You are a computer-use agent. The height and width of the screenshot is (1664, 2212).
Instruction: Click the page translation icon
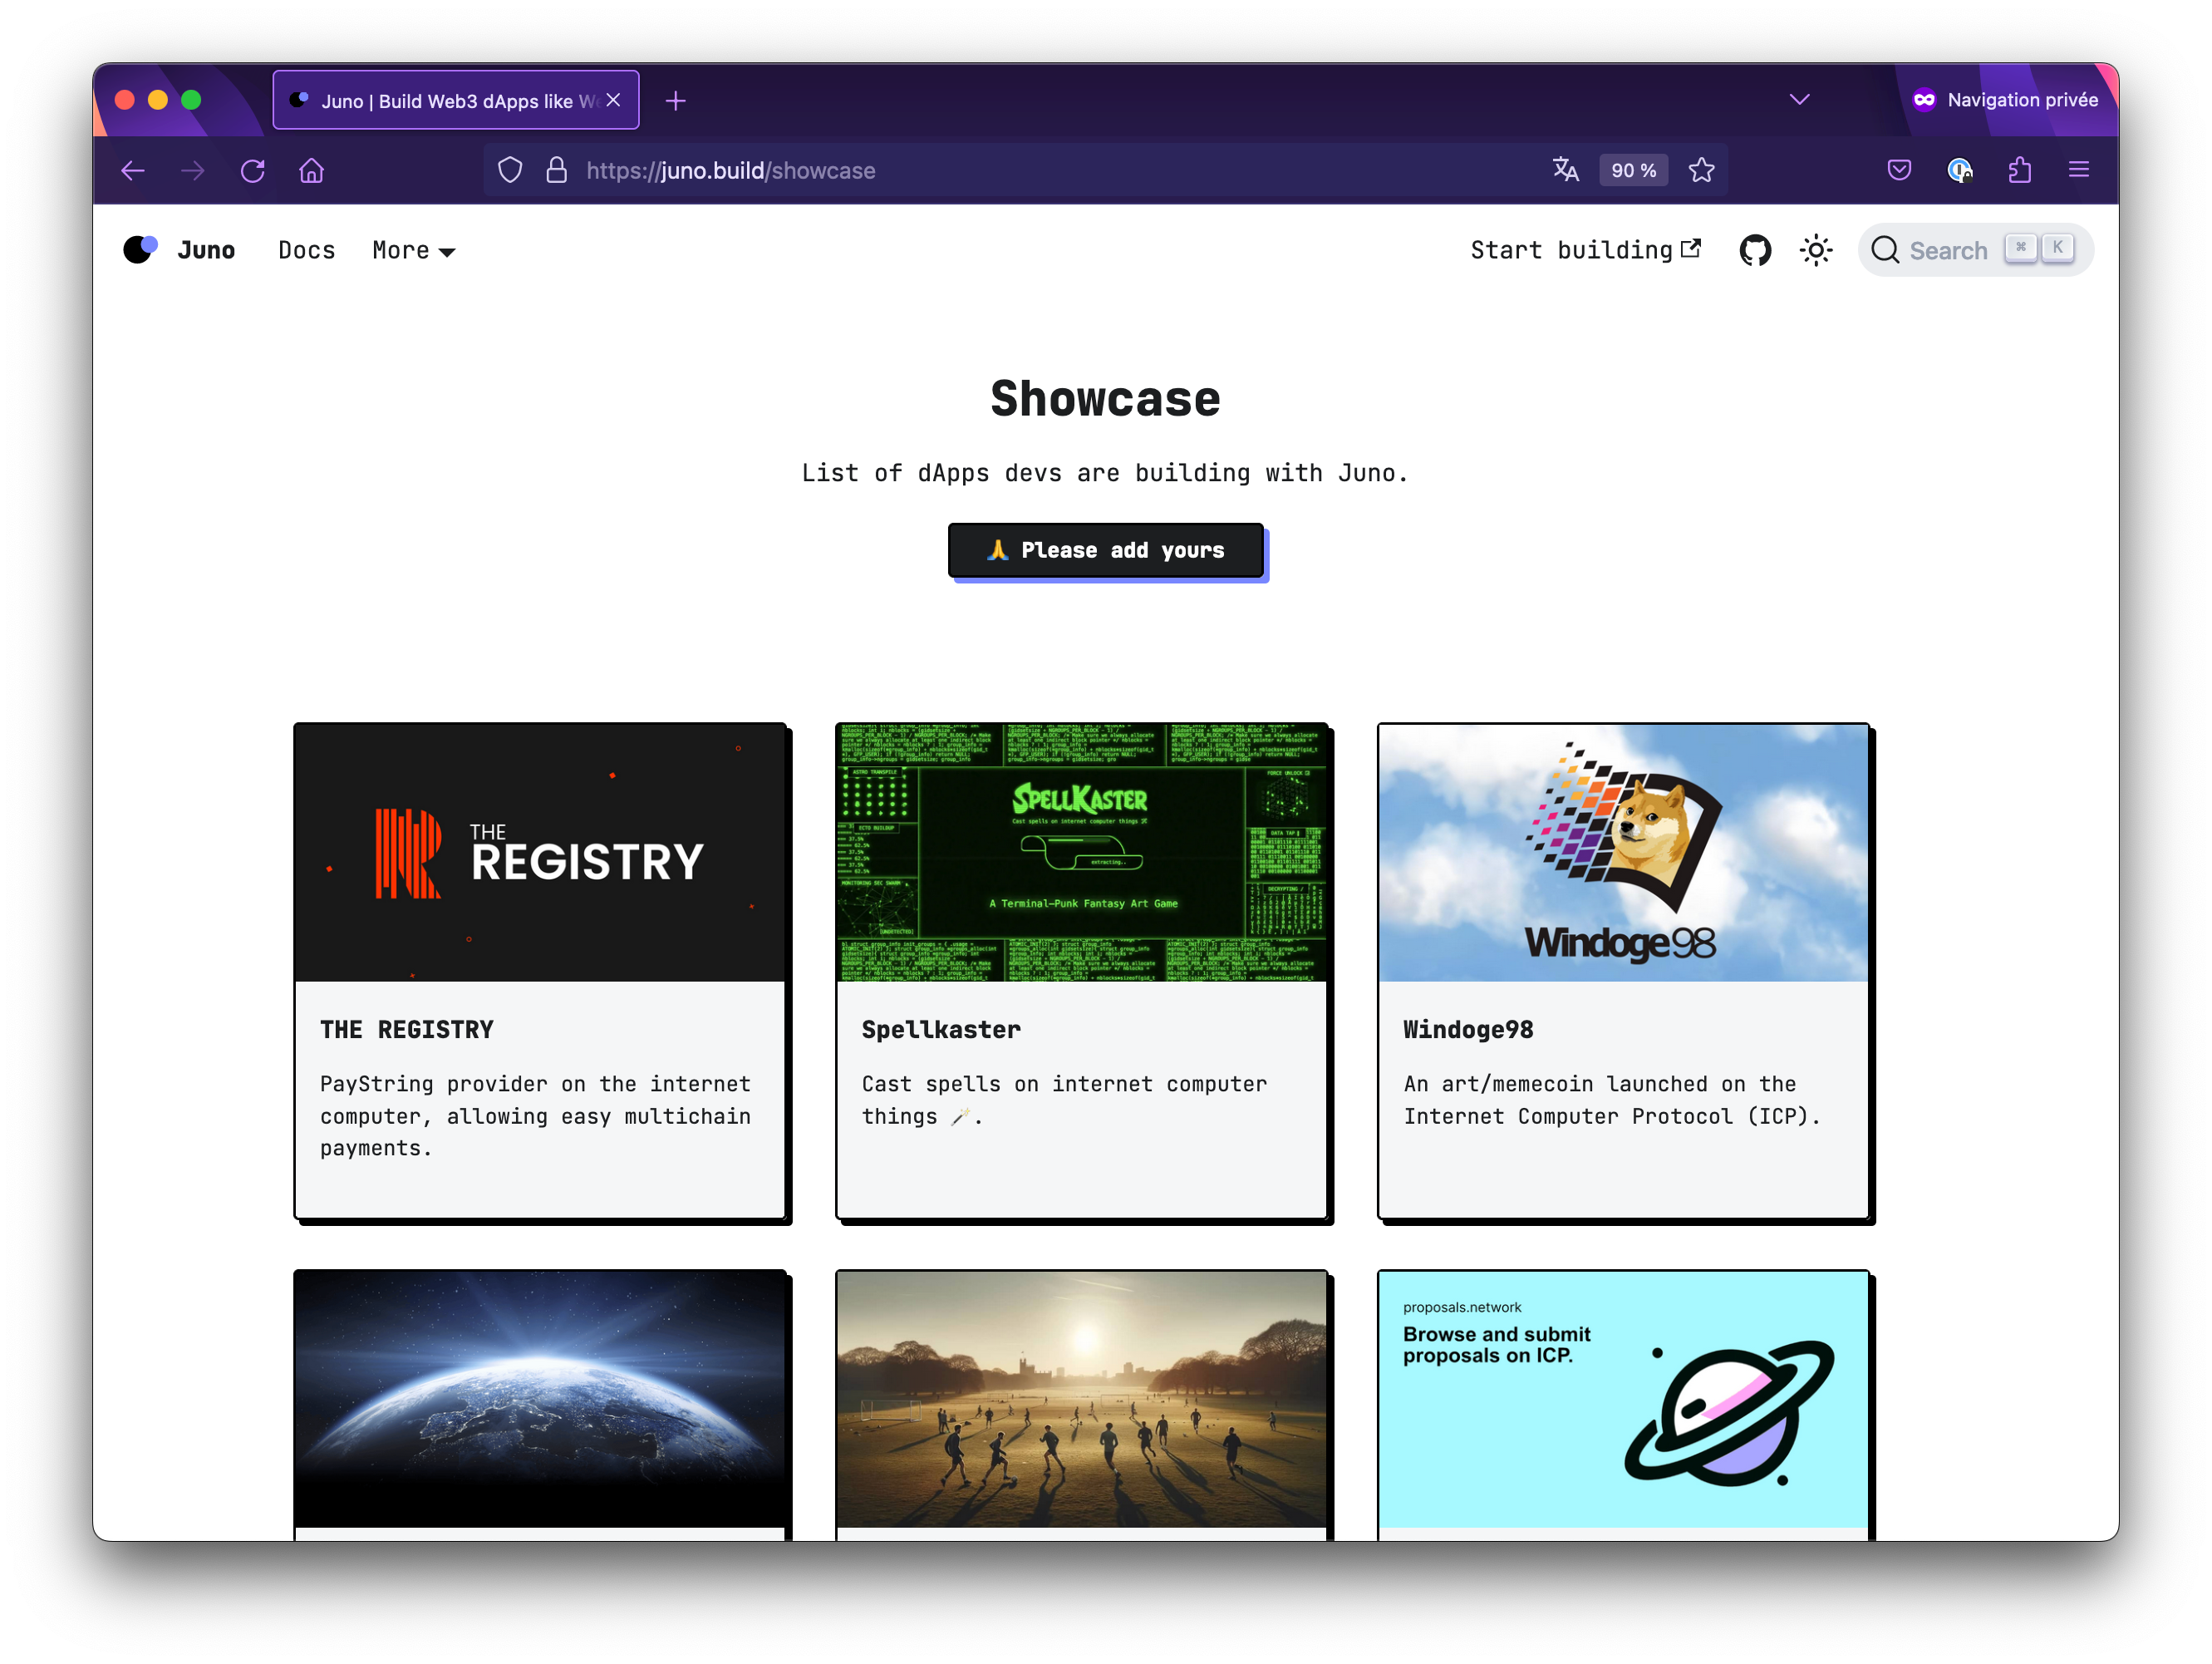click(x=1565, y=170)
